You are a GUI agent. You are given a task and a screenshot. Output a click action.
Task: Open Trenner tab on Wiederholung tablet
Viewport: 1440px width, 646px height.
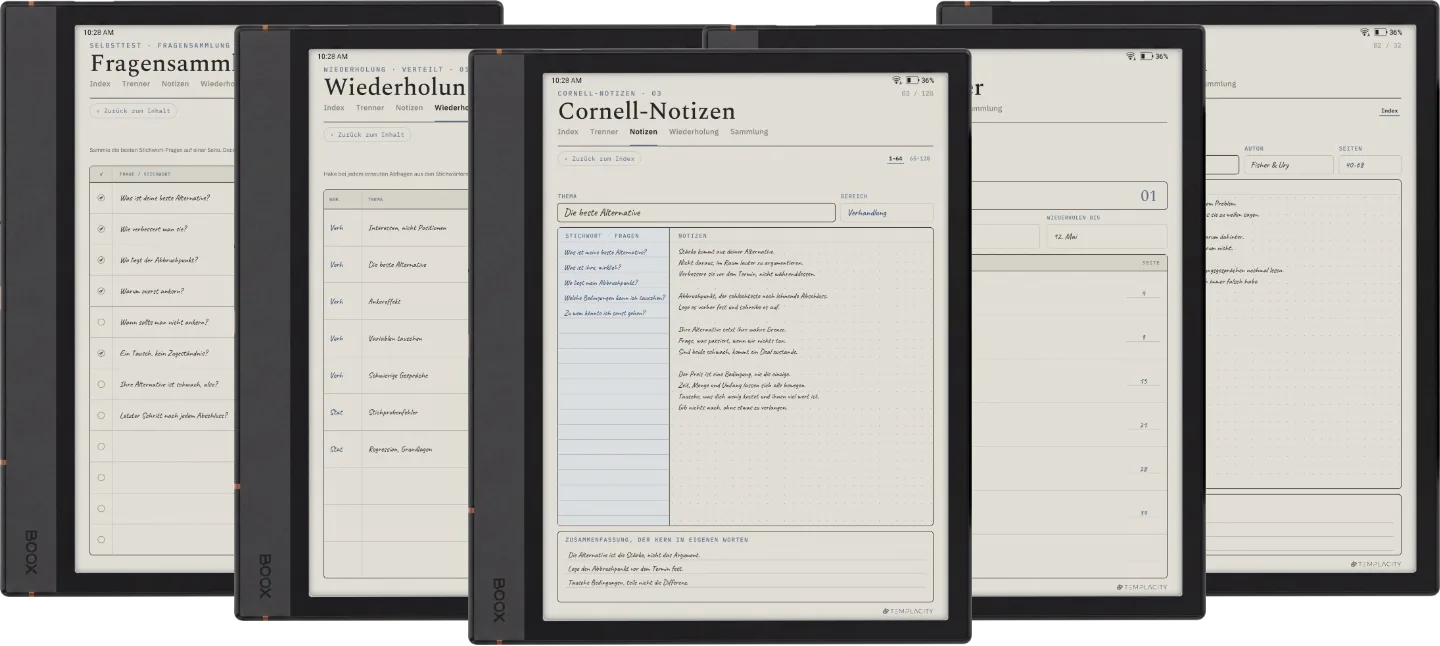coord(370,108)
